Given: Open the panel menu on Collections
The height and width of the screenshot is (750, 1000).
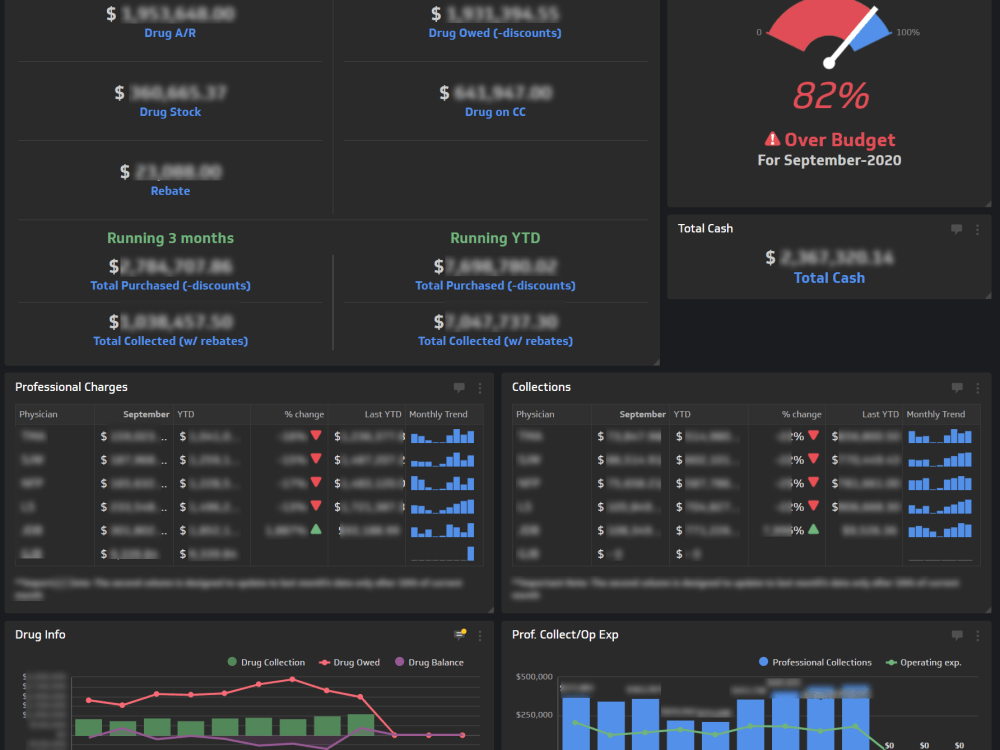Looking at the screenshot, I should (x=977, y=388).
